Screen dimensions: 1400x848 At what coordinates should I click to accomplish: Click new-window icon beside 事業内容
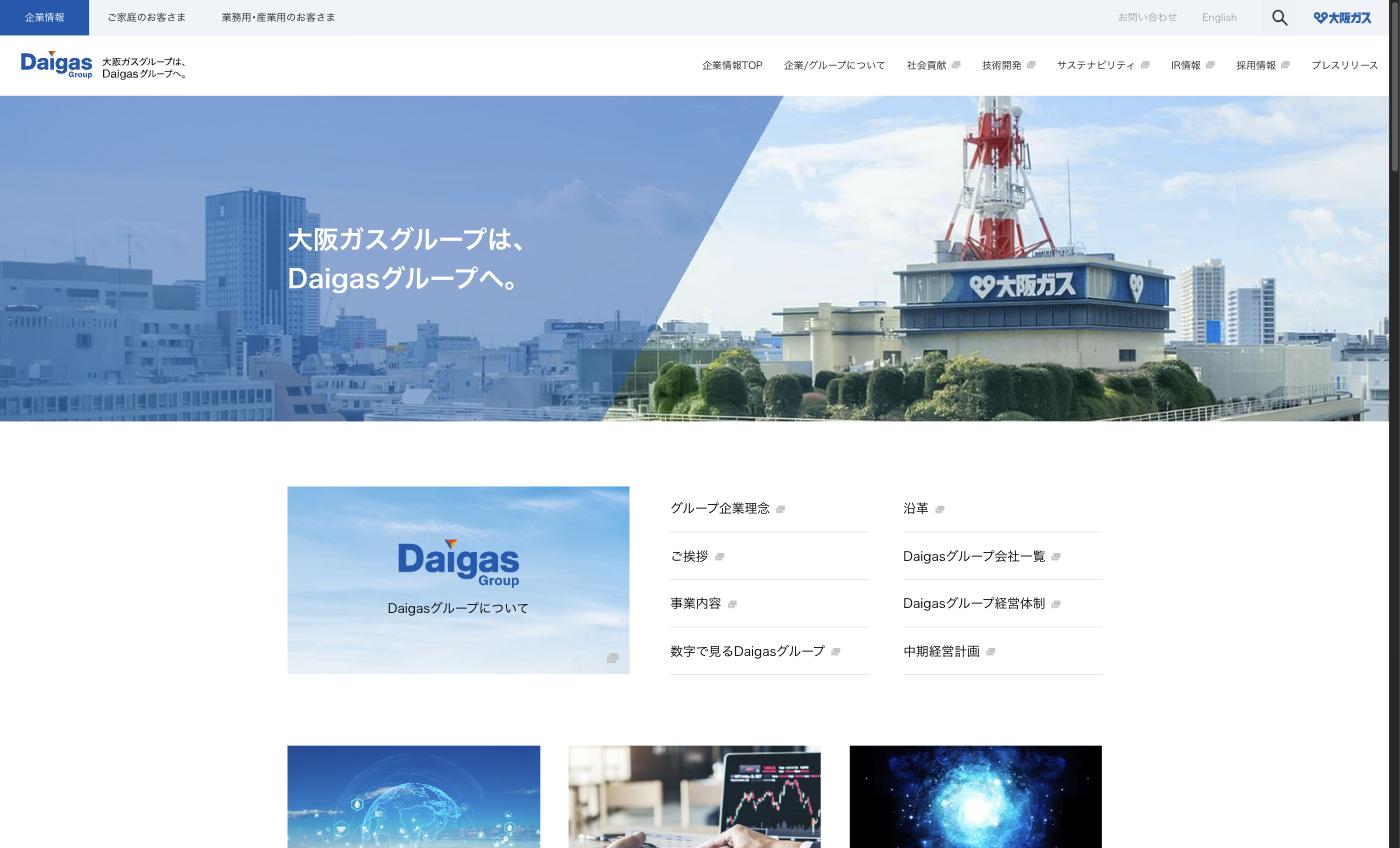click(x=732, y=604)
